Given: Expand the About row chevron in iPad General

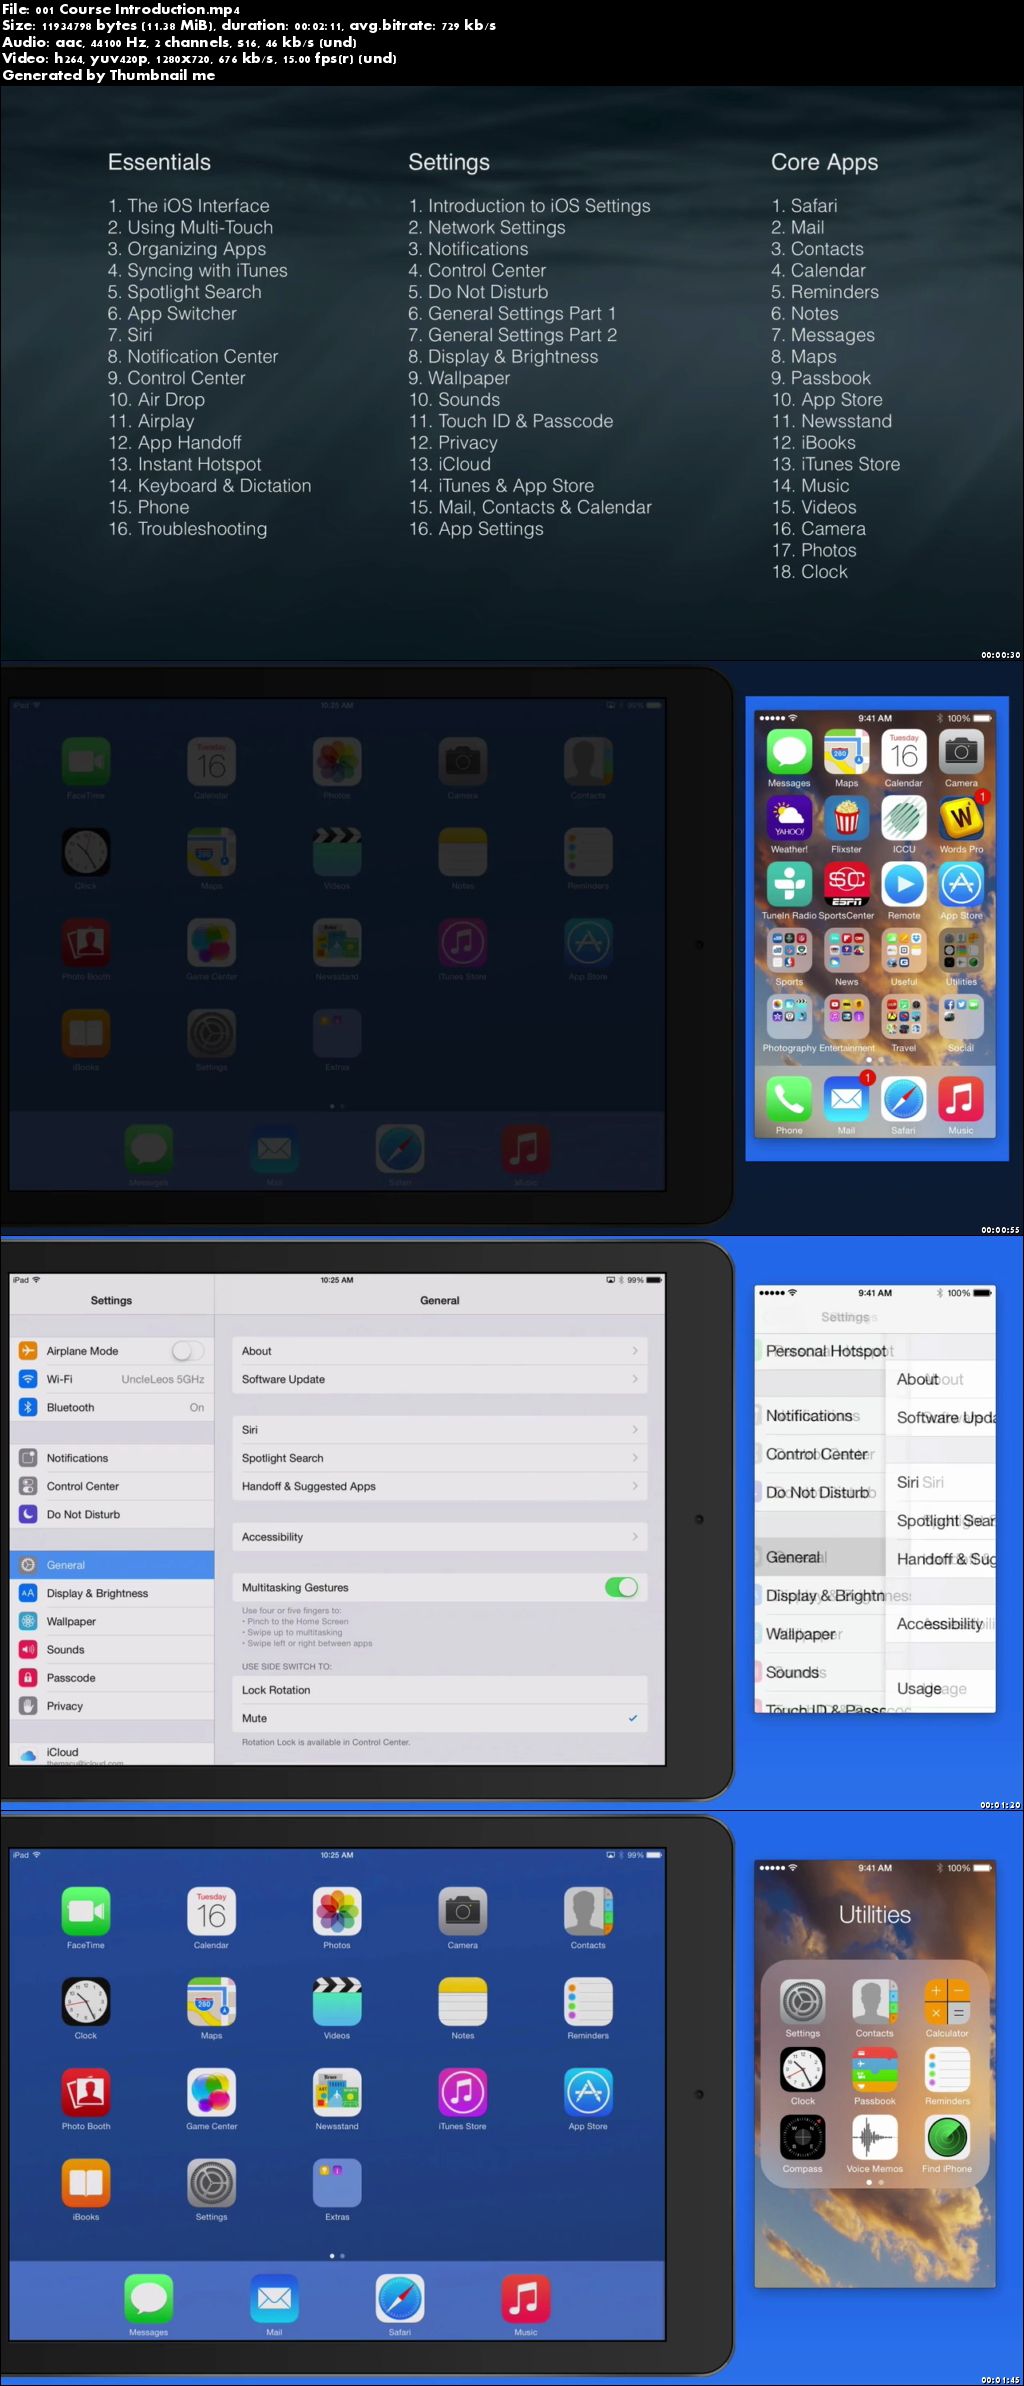Looking at the screenshot, I should click(x=635, y=1351).
